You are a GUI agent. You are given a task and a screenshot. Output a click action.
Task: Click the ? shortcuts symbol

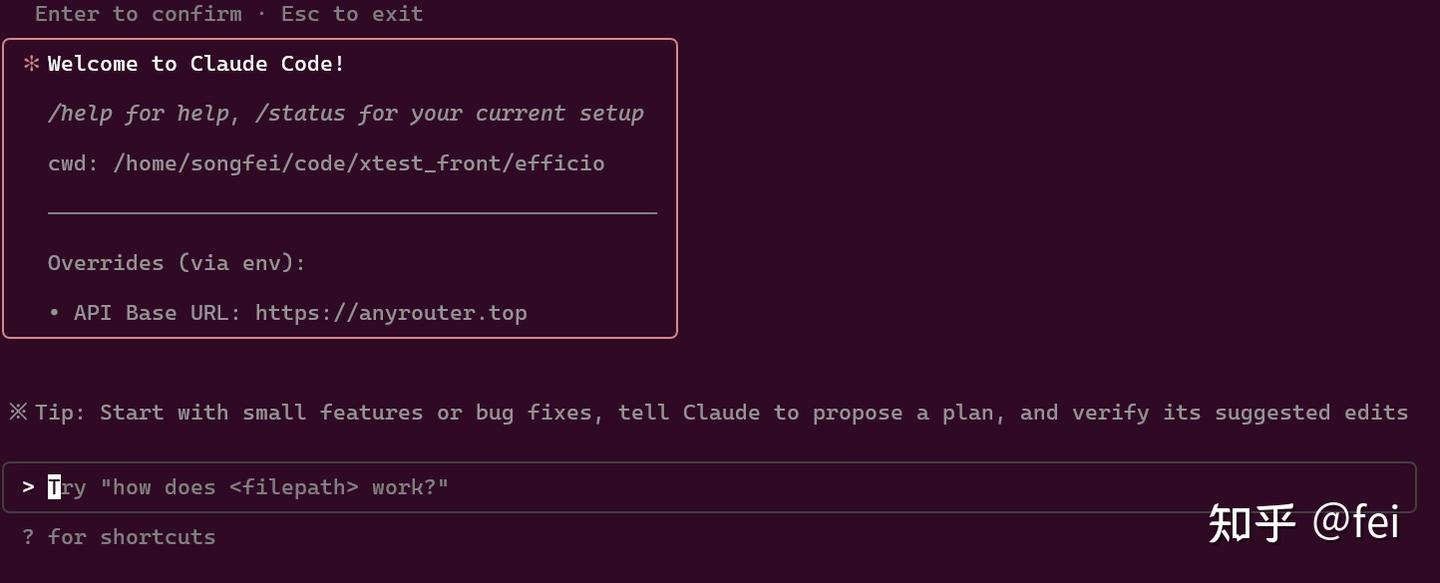29,537
